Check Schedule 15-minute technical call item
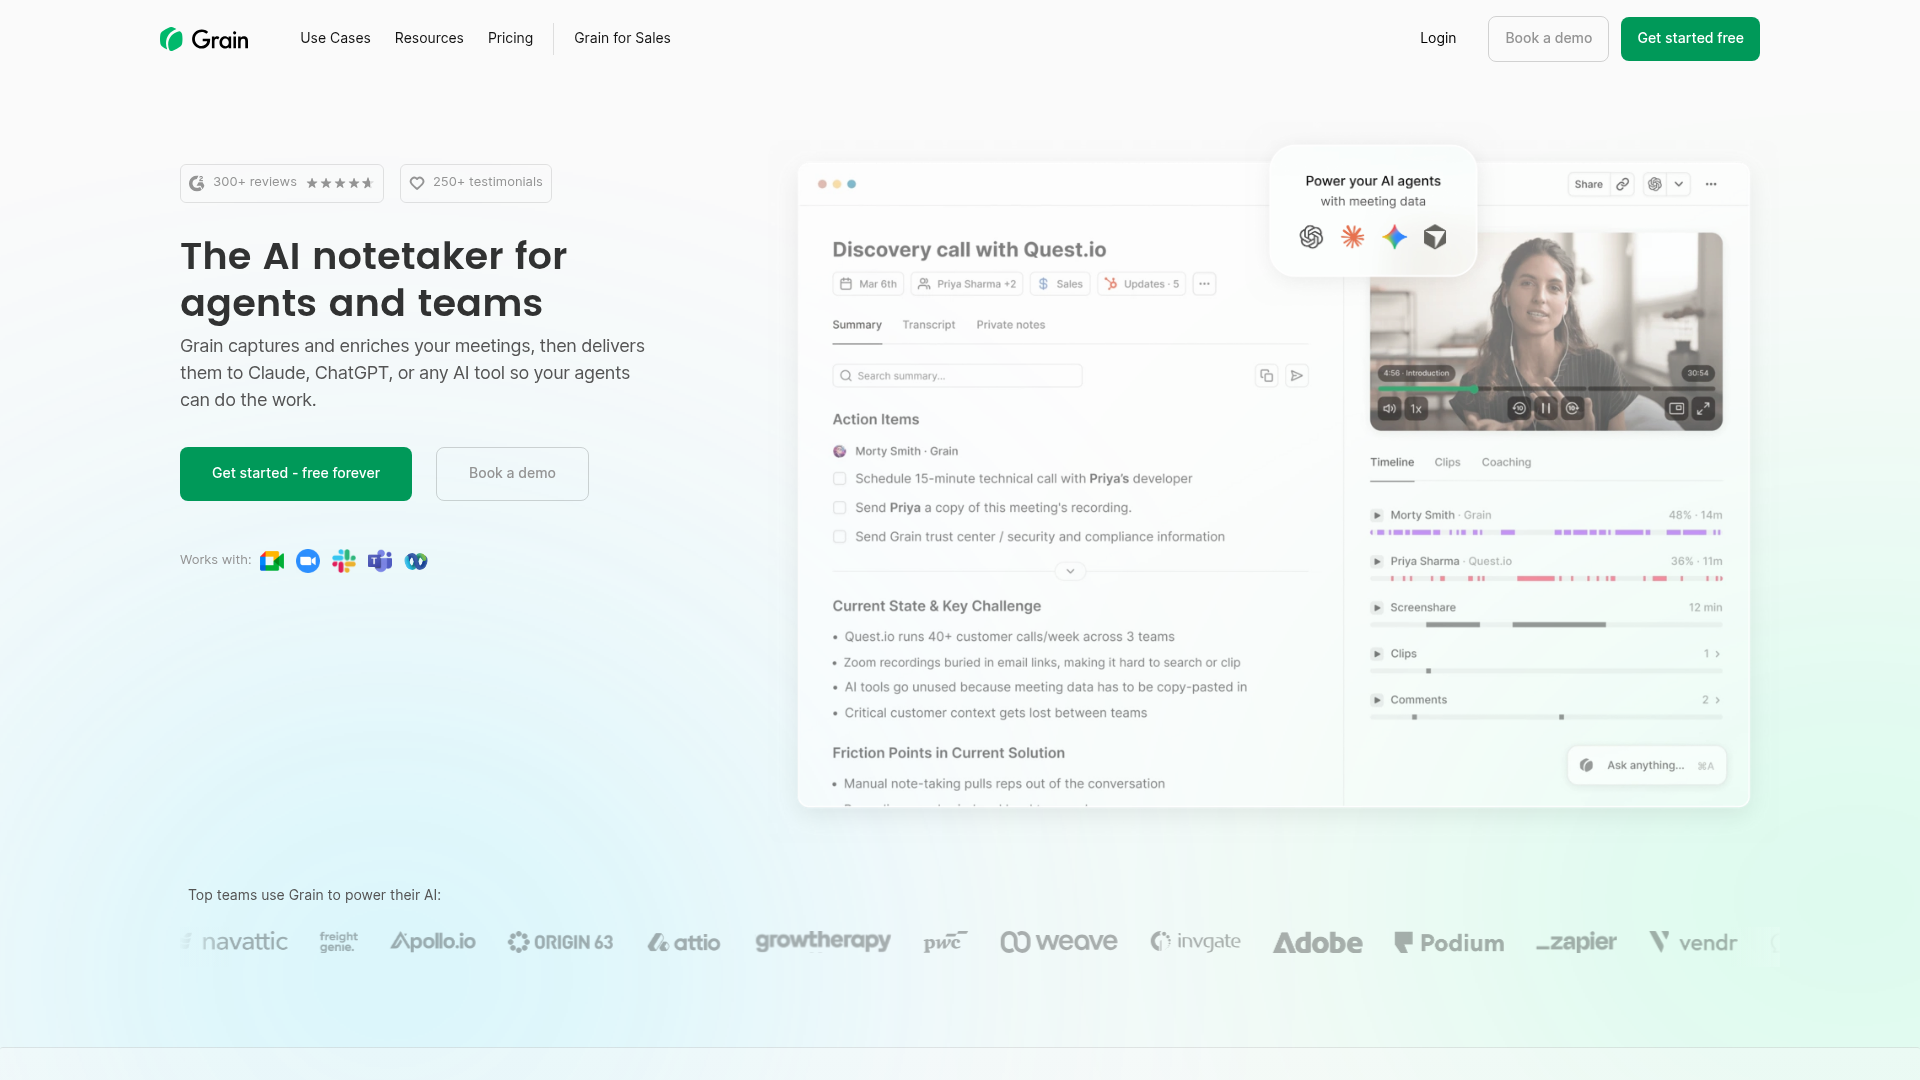1920x1080 pixels. (840, 479)
